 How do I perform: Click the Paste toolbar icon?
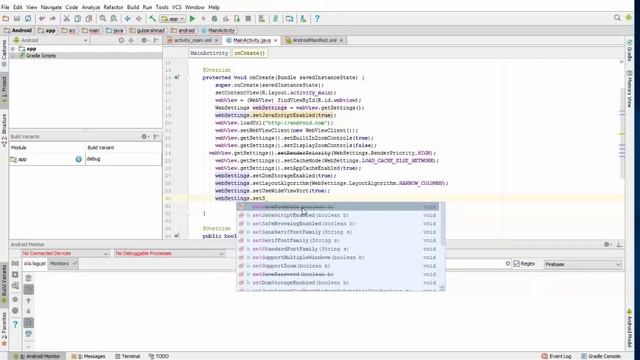coord(89,19)
